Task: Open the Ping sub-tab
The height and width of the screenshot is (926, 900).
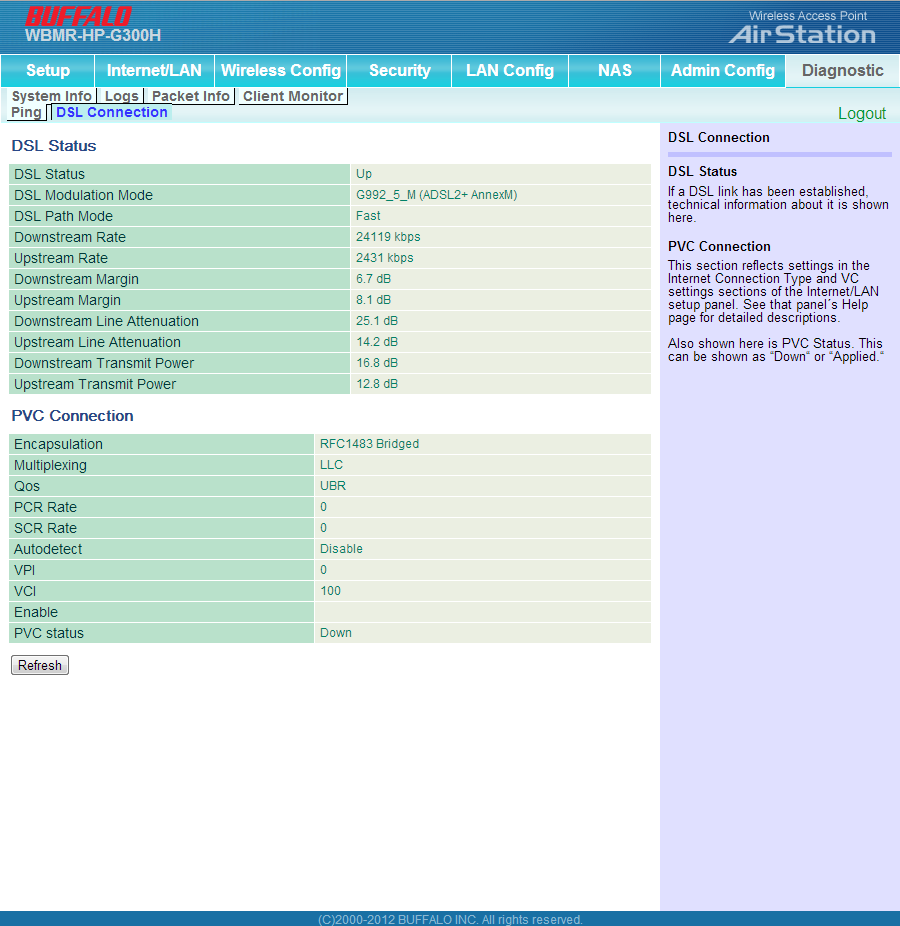Action: point(26,113)
